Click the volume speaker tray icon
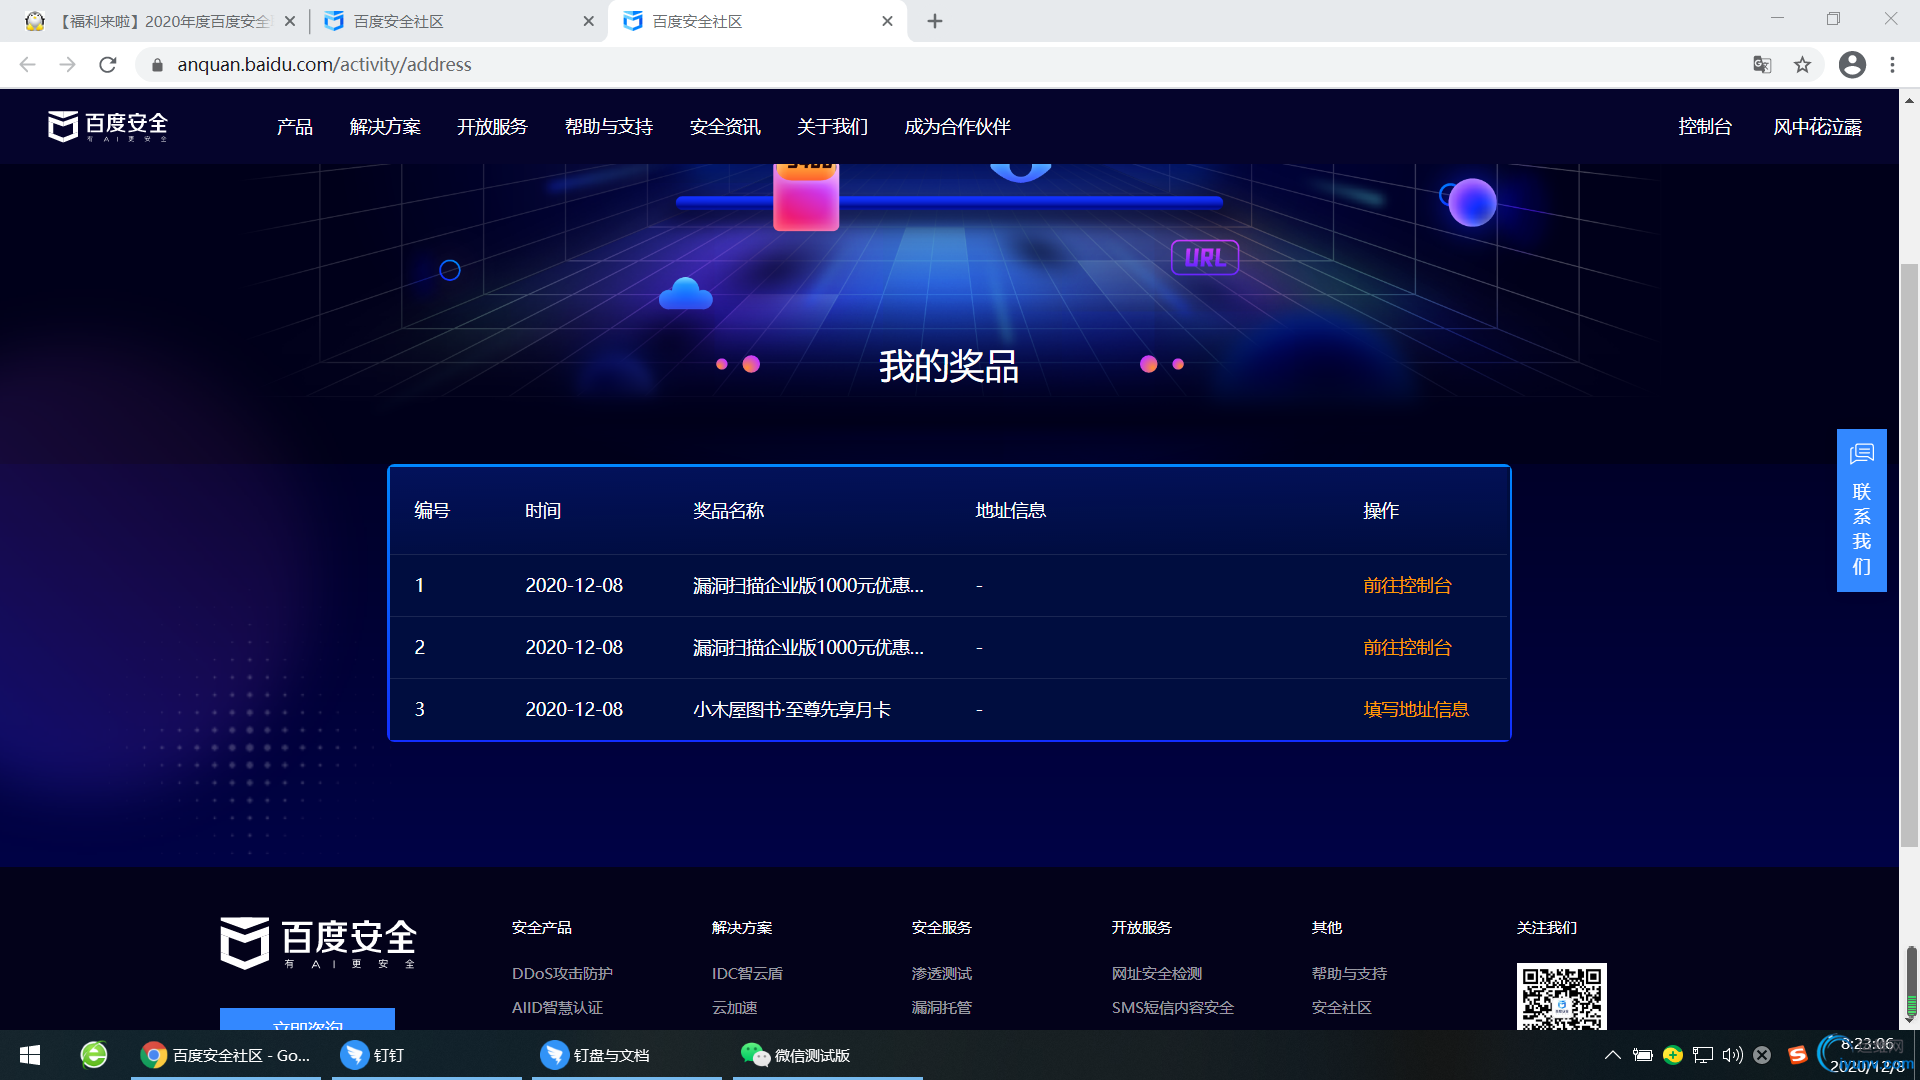Image resolution: width=1920 pixels, height=1080 pixels. pos(1732,1055)
